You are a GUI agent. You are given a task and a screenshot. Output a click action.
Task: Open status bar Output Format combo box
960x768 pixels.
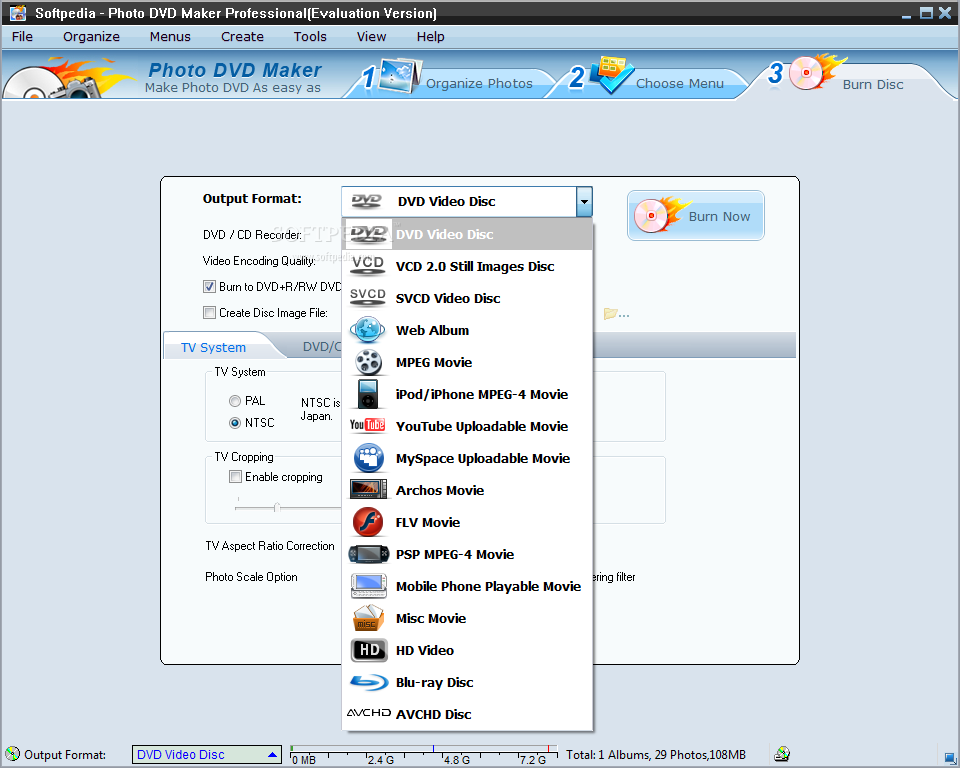[x=206, y=755]
